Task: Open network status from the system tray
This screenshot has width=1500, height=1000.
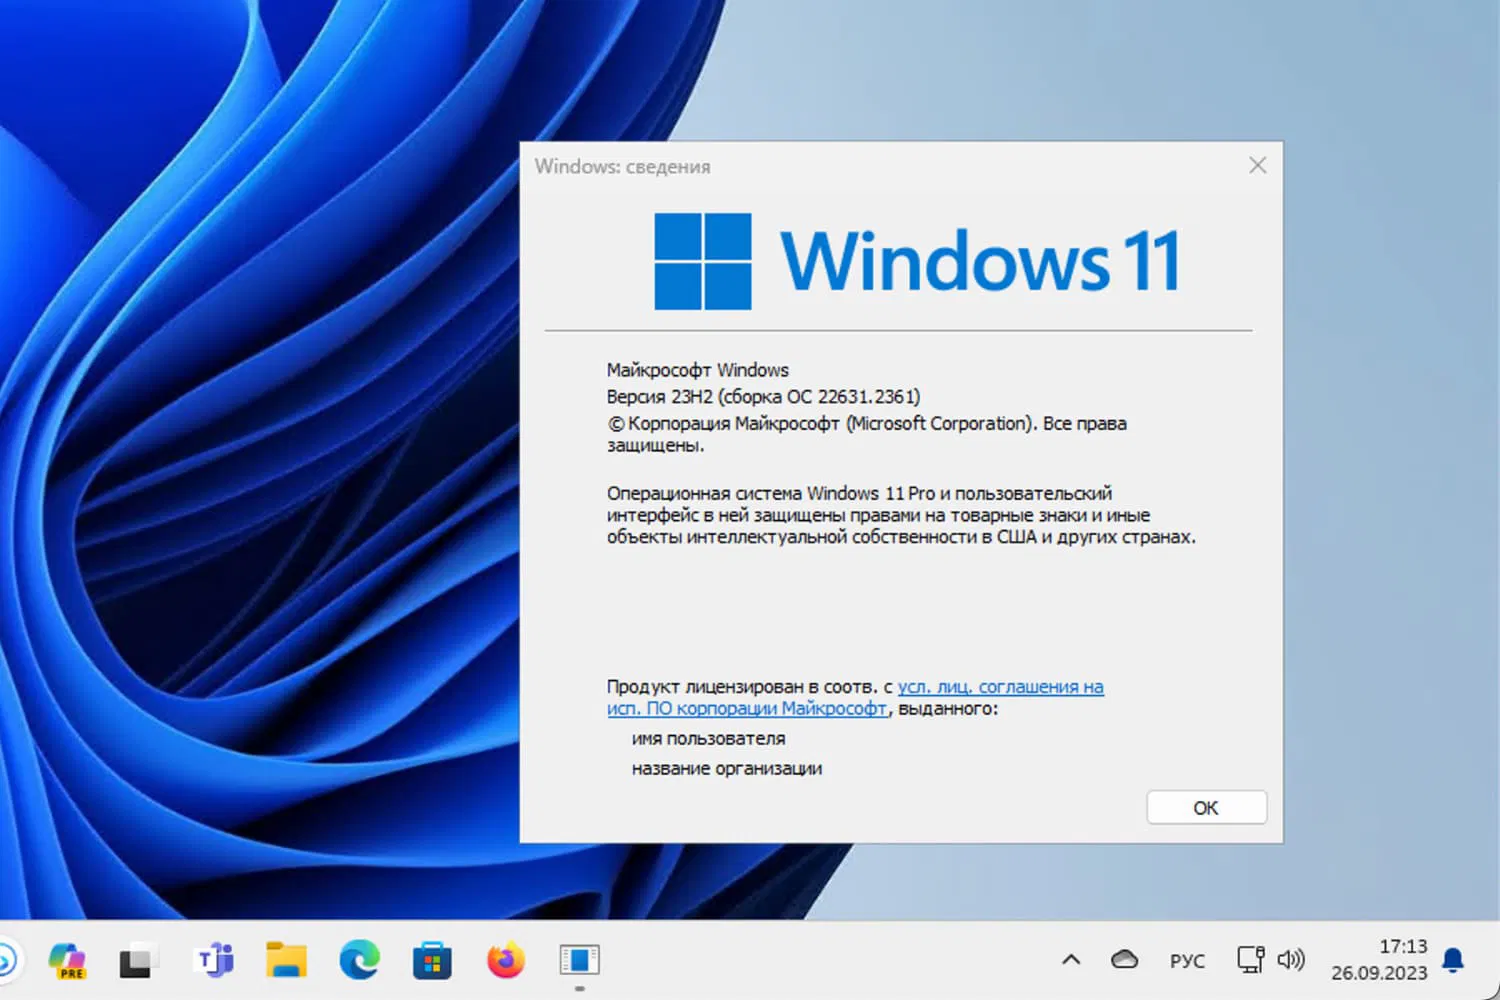Action: [1250, 960]
